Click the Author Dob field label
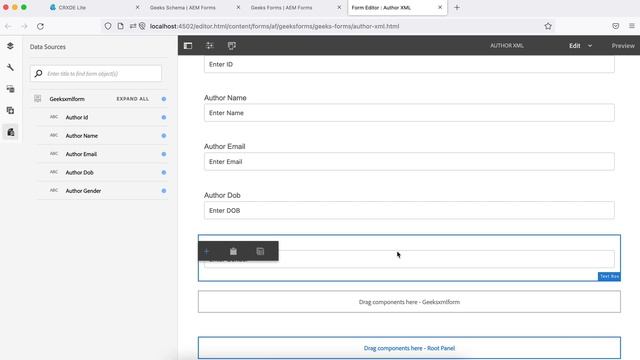 point(222,195)
